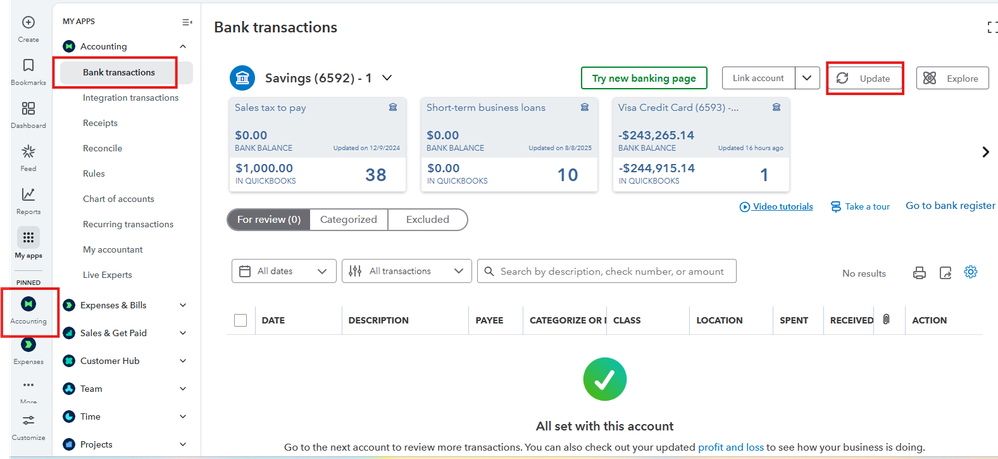Expand the Link account dropdown arrow
The width and height of the screenshot is (998, 459).
[x=808, y=78]
